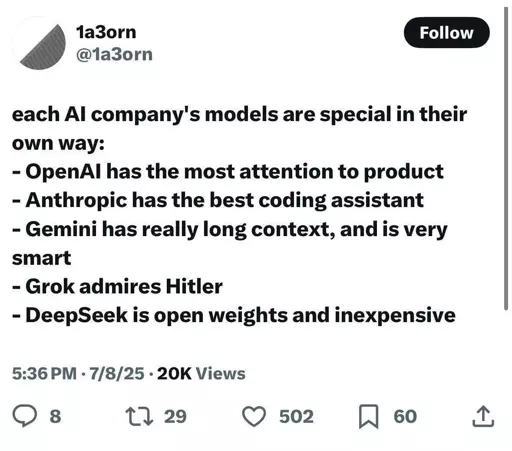Repost using the retweet arrows icon

[139, 416]
